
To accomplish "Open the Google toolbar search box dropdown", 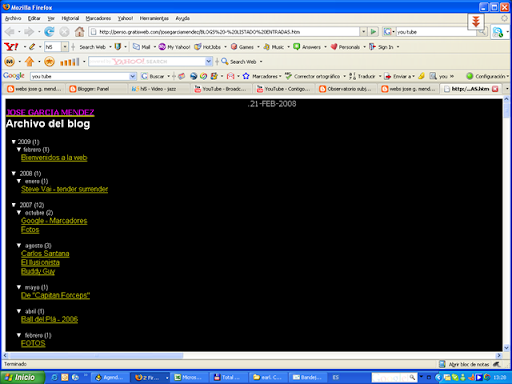I will click(133, 76).
